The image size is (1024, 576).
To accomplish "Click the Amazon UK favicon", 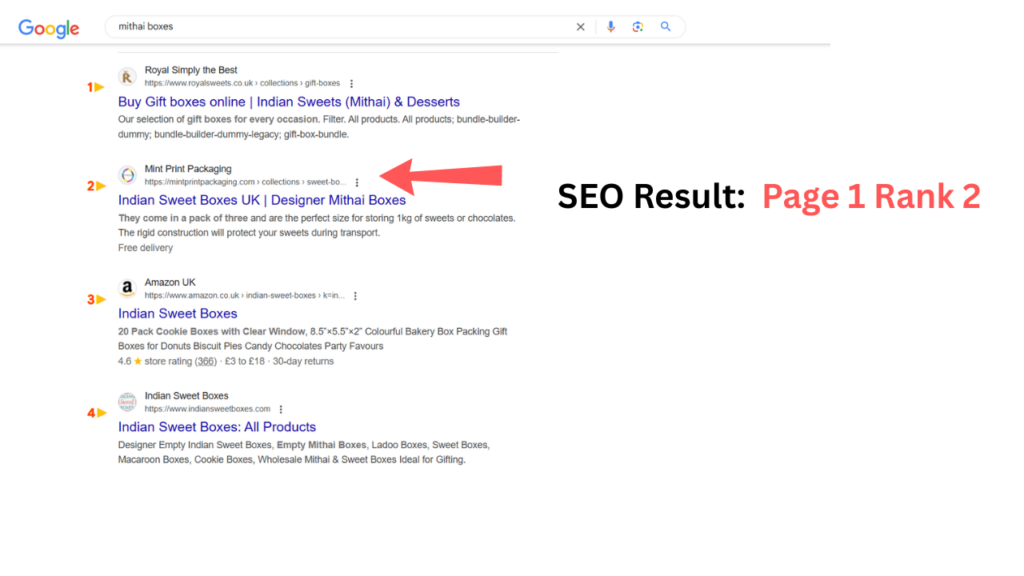I will (127, 289).
